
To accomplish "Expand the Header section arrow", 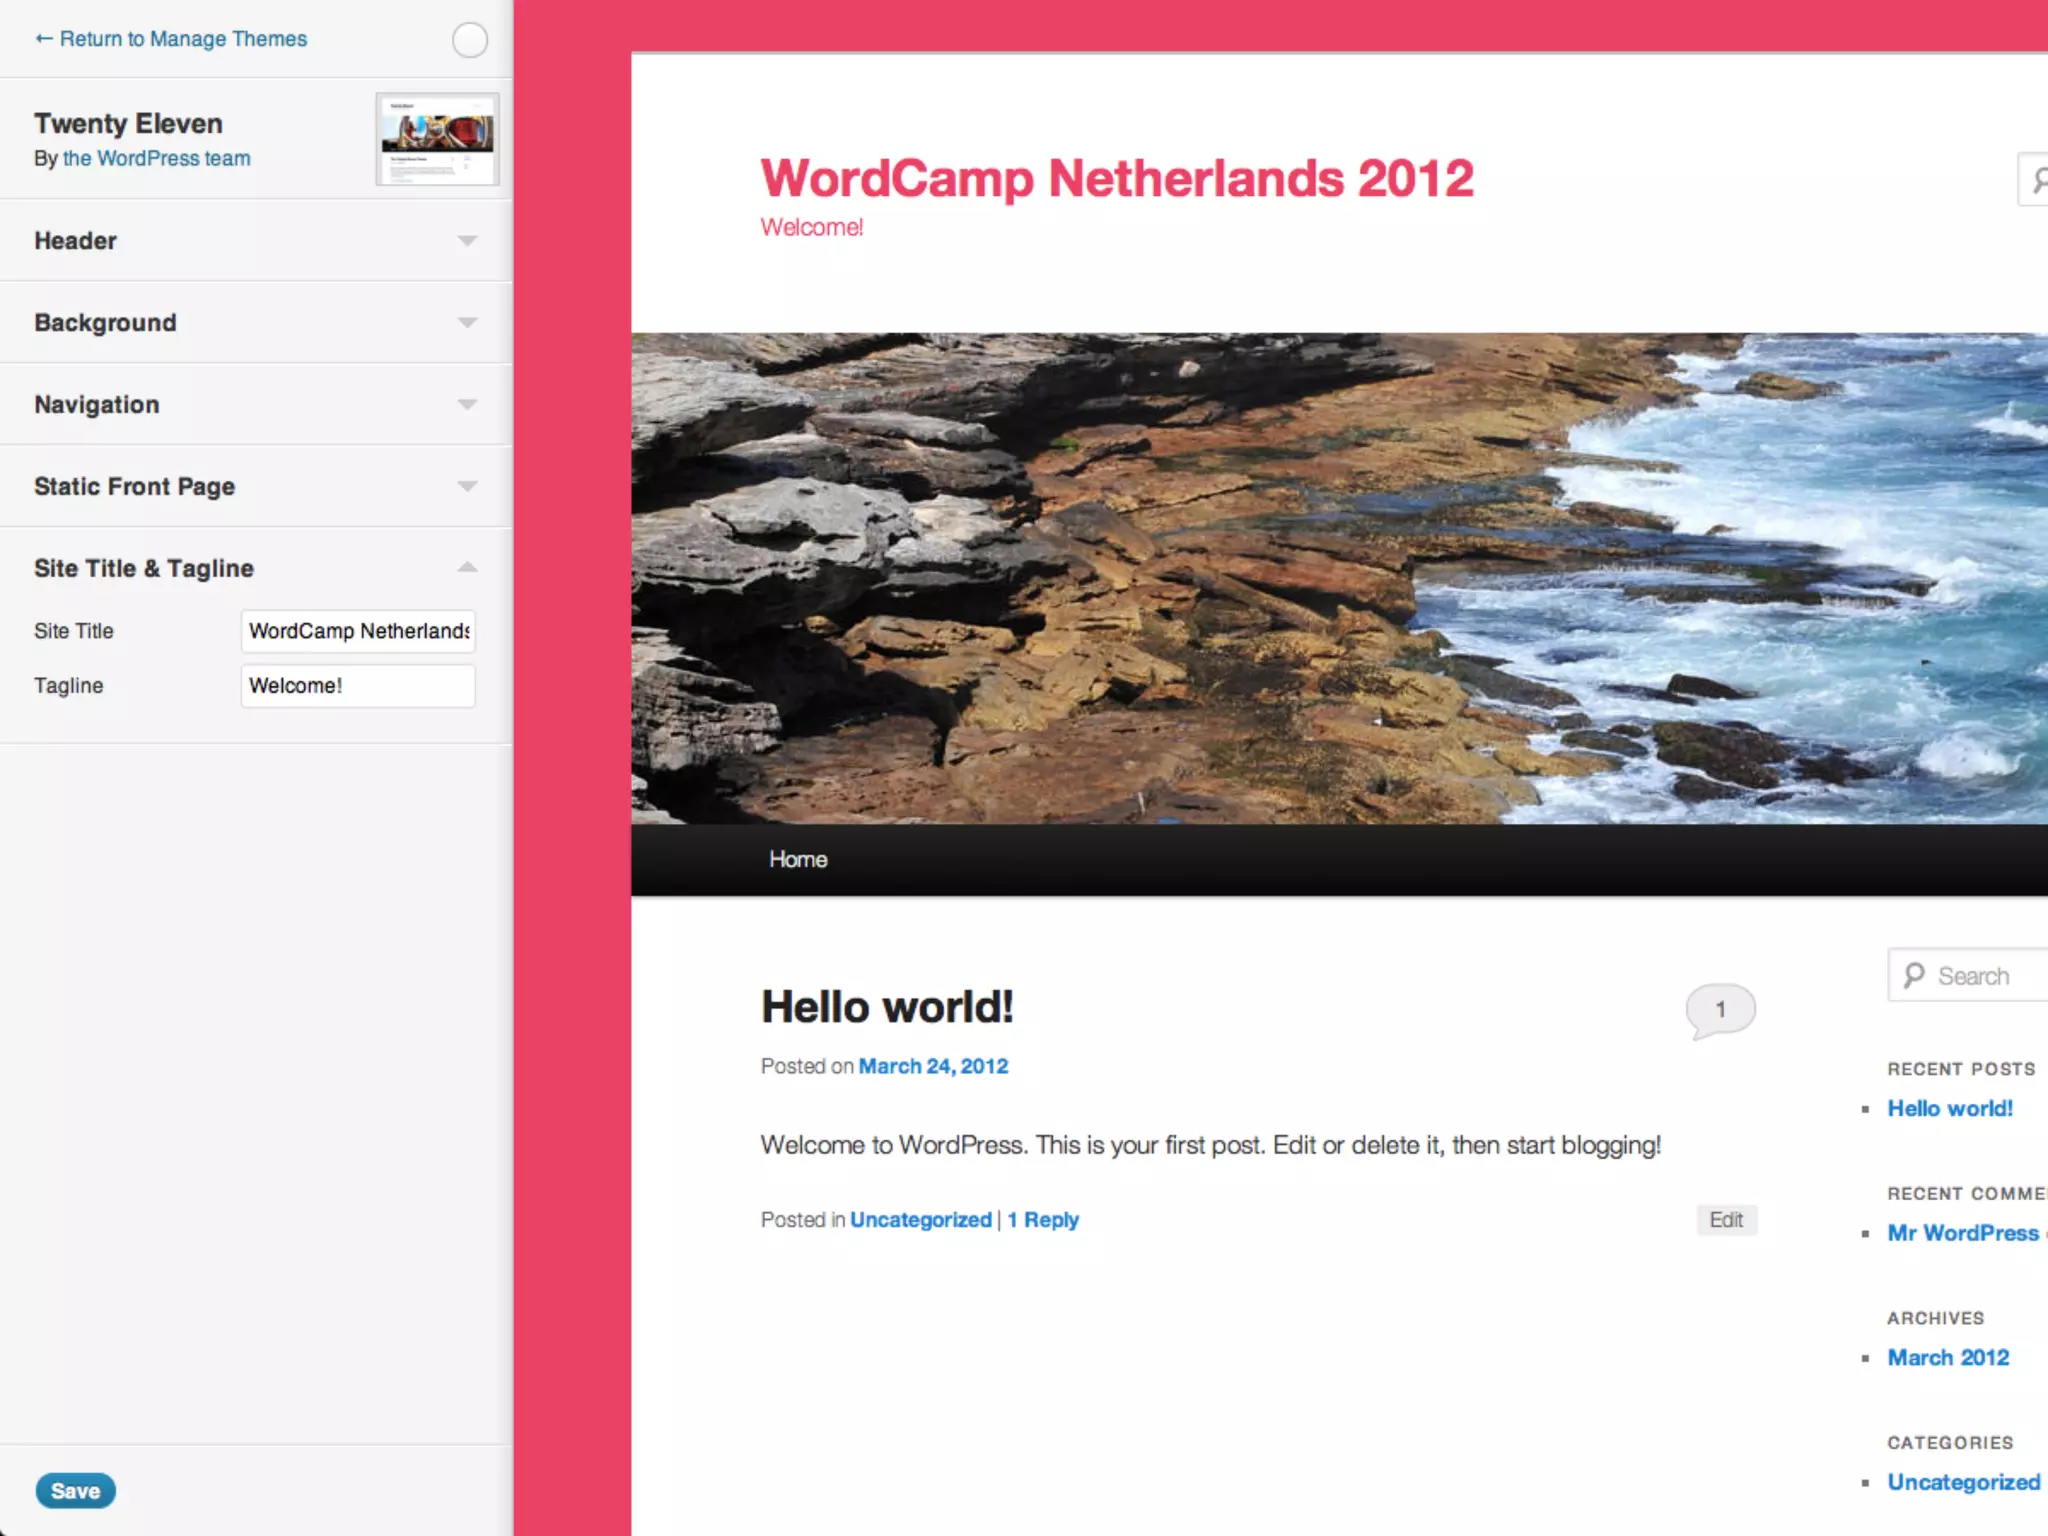I will 467,241.
